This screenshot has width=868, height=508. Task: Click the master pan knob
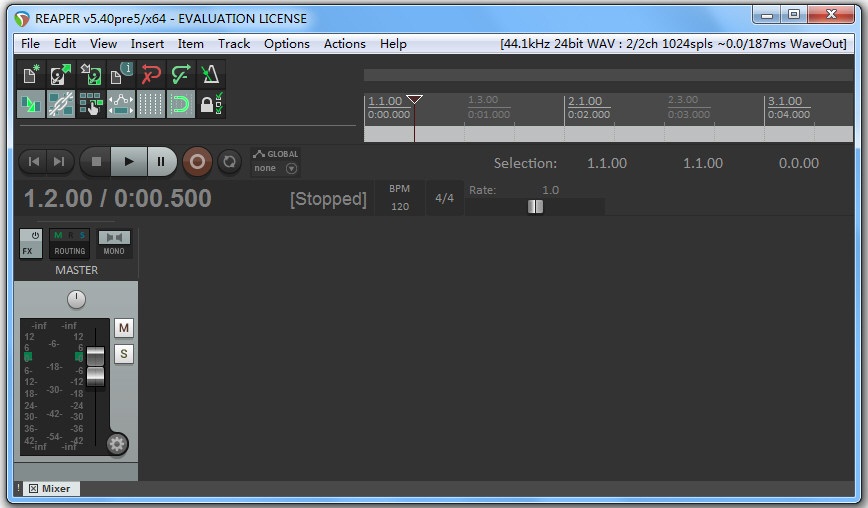[76, 299]
